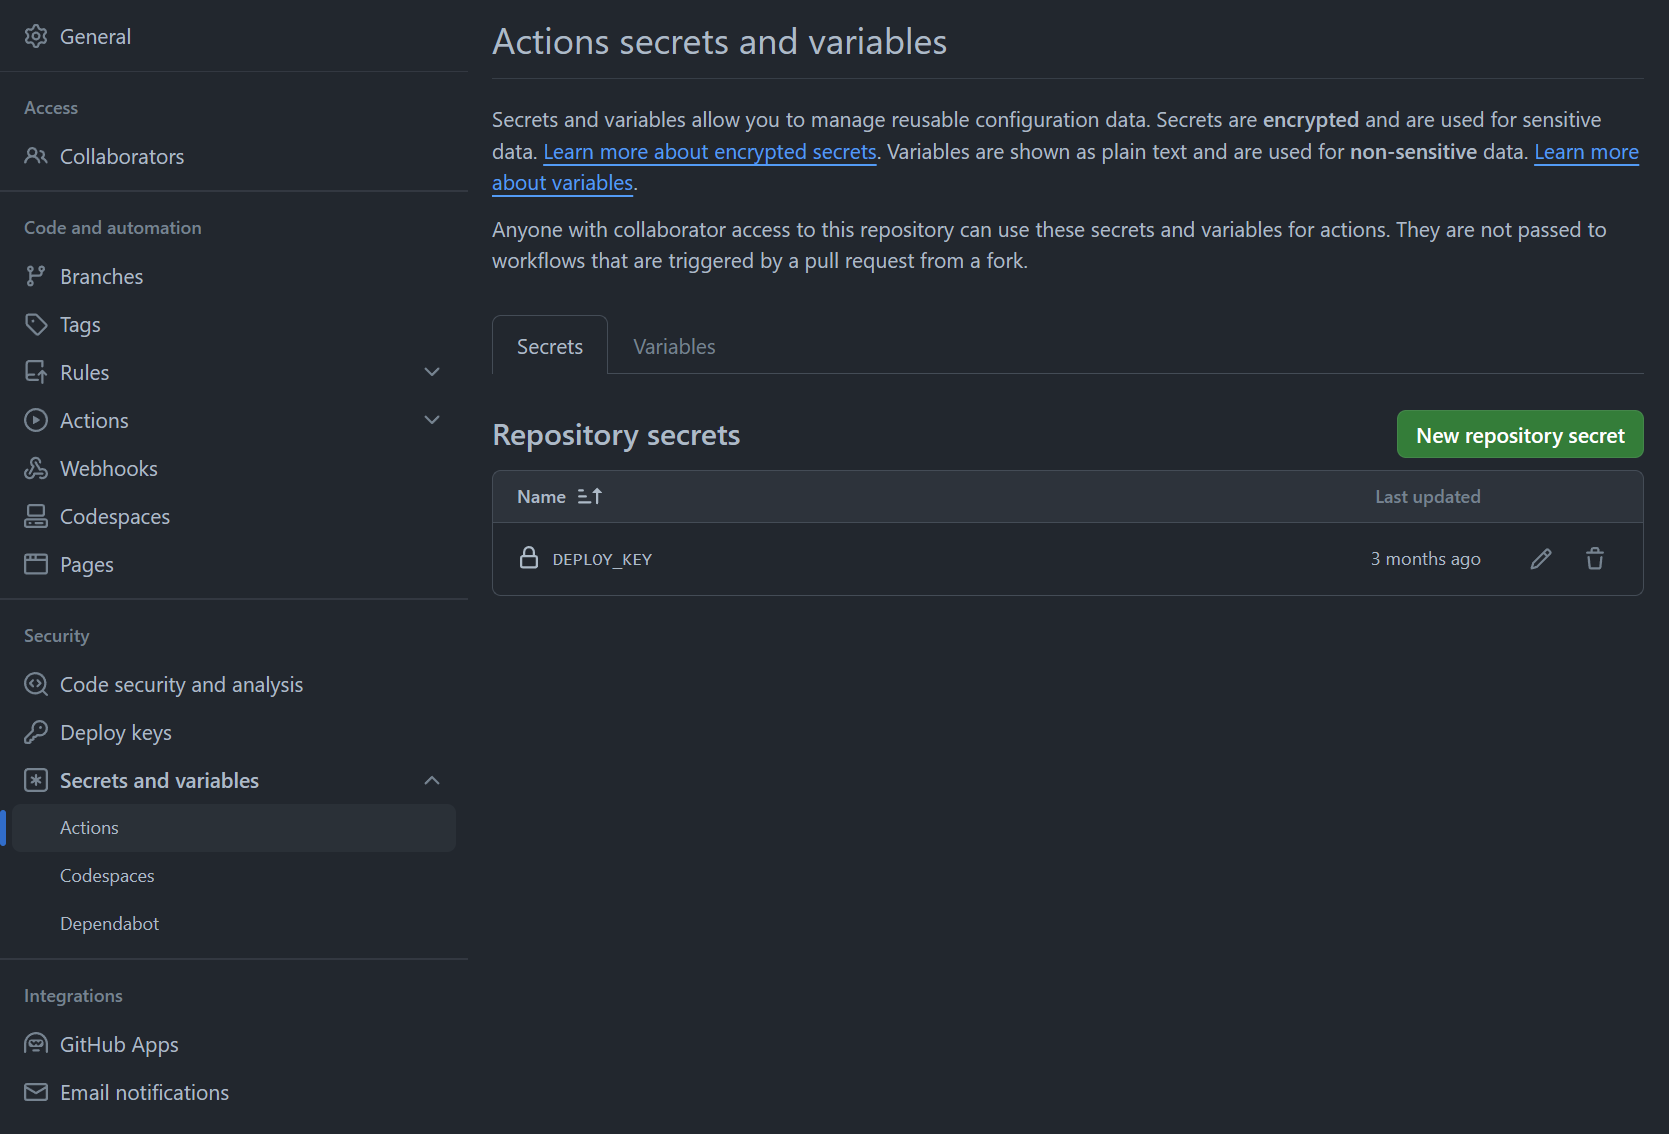Open the General settings page
The height and width of the screenshot is (1134, 1669).
95,37
